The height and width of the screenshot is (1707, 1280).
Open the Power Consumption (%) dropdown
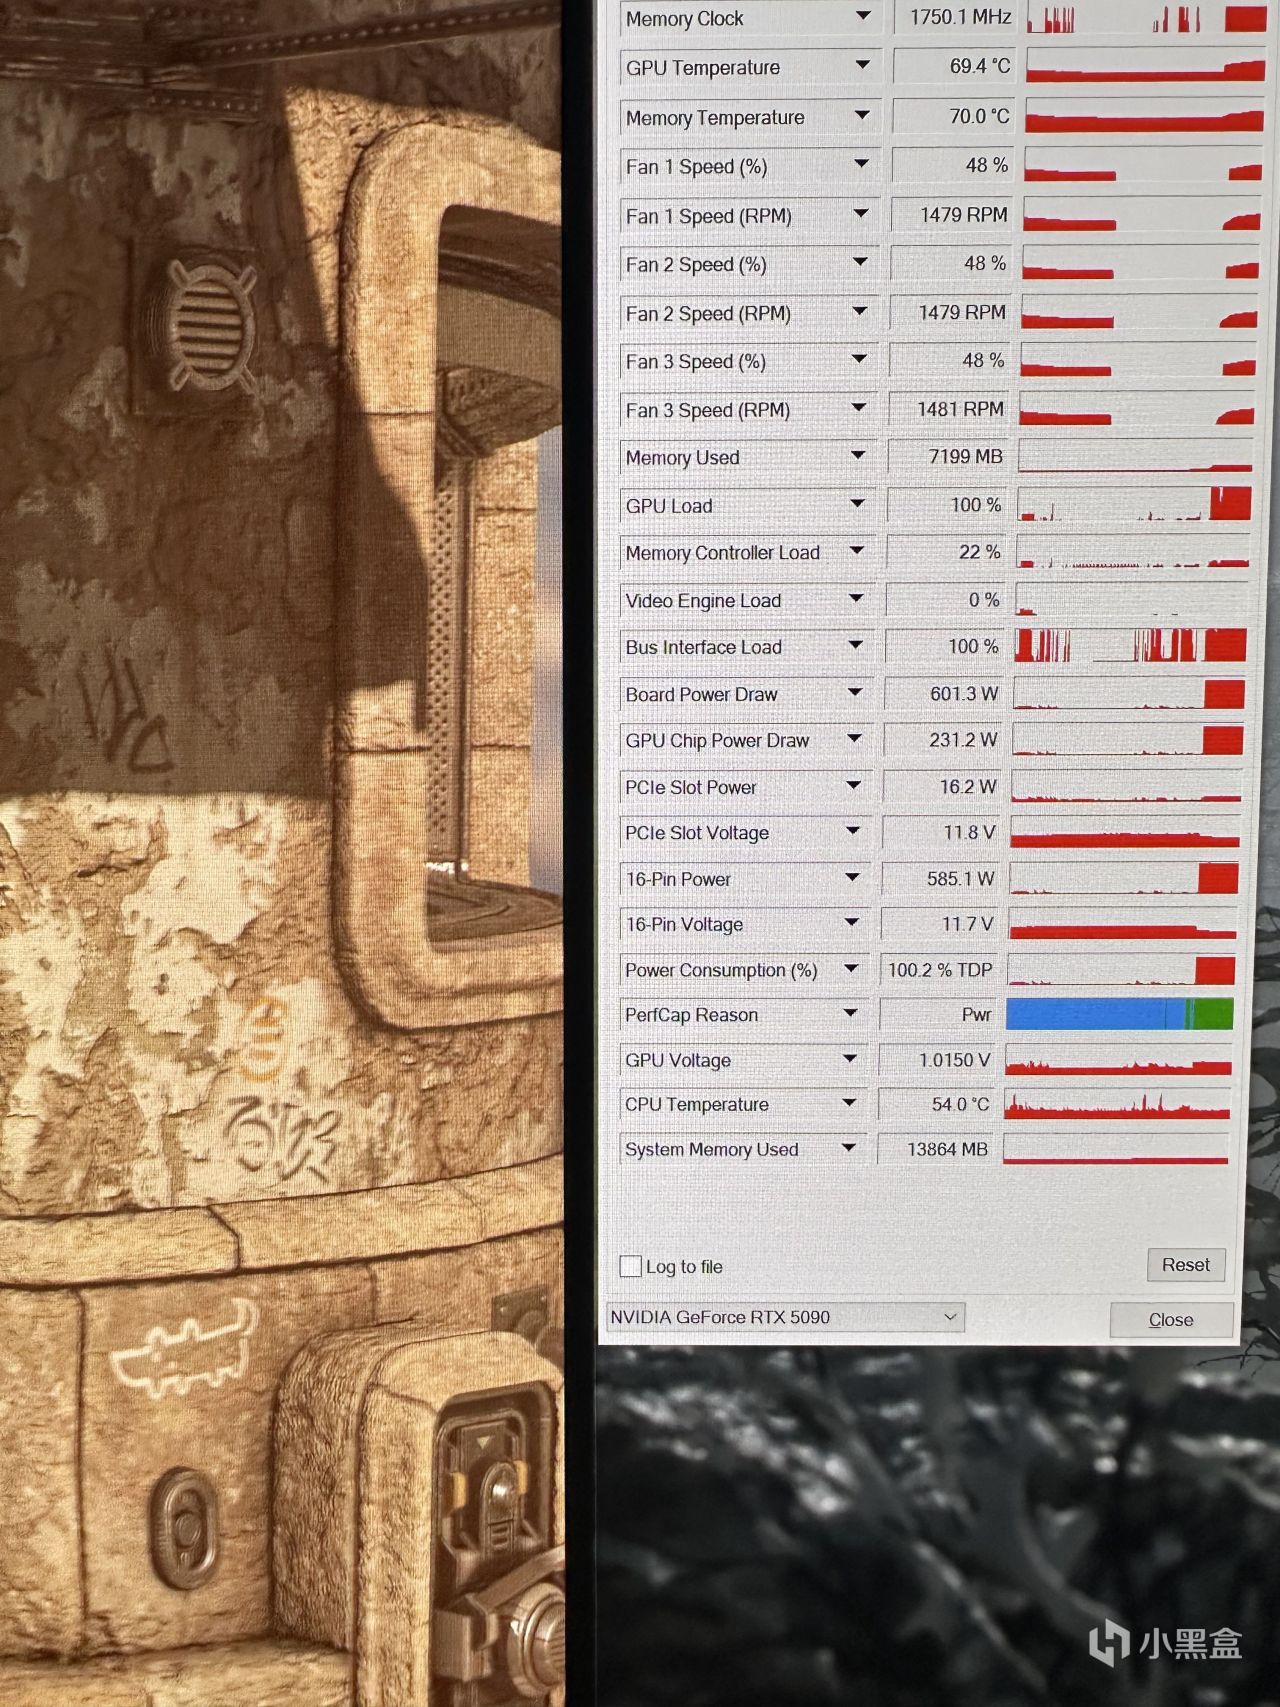(x=851, y=968)
